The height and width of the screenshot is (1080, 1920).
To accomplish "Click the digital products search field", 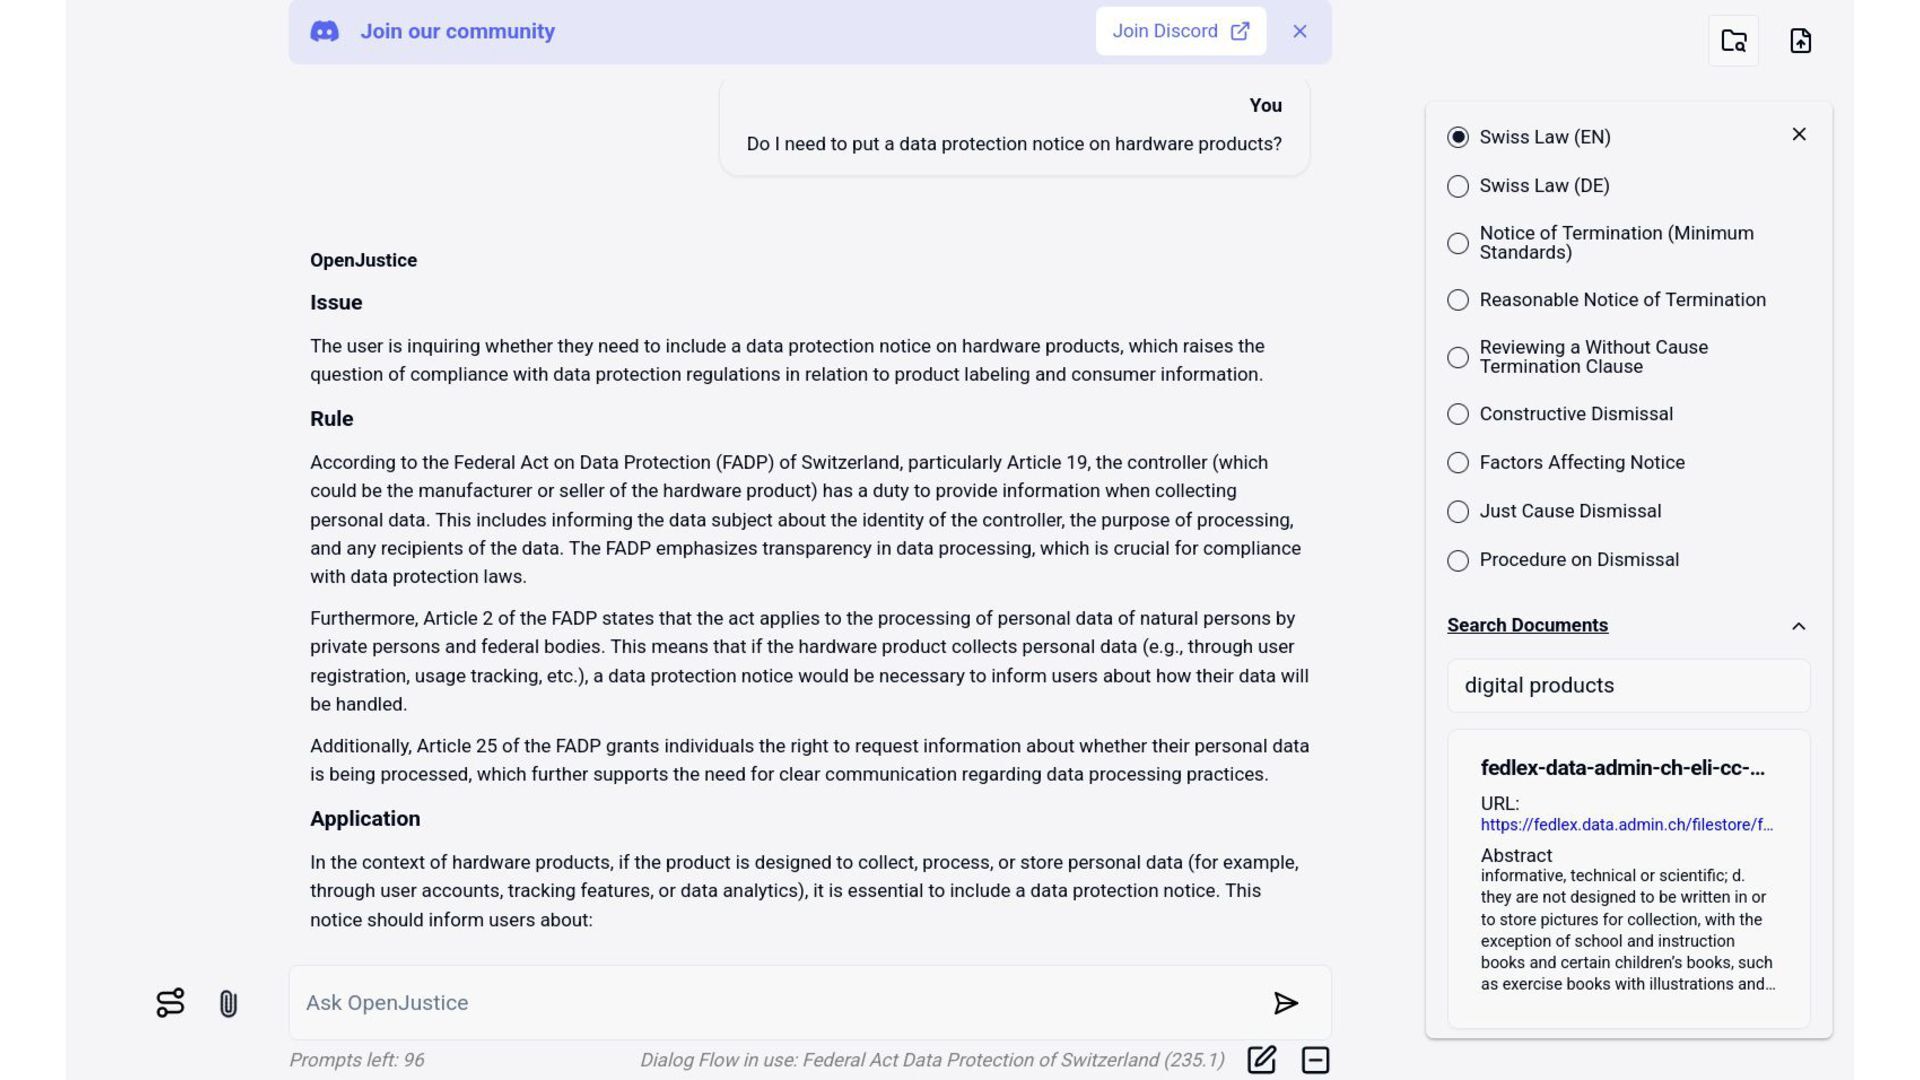I will pos(1627,686).
